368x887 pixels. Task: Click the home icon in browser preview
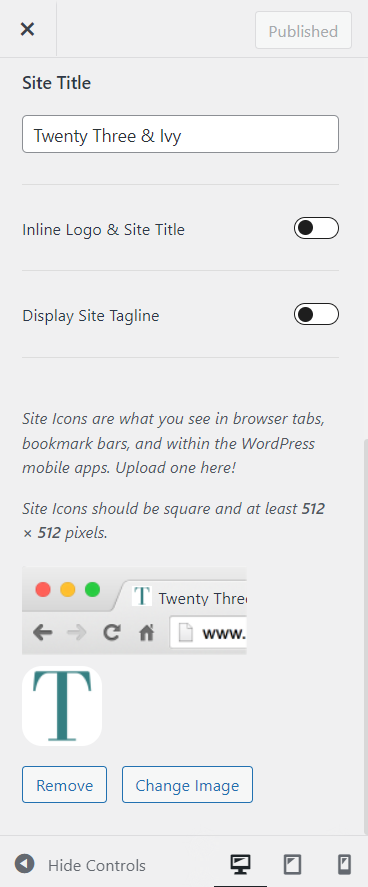coord(146,633)
